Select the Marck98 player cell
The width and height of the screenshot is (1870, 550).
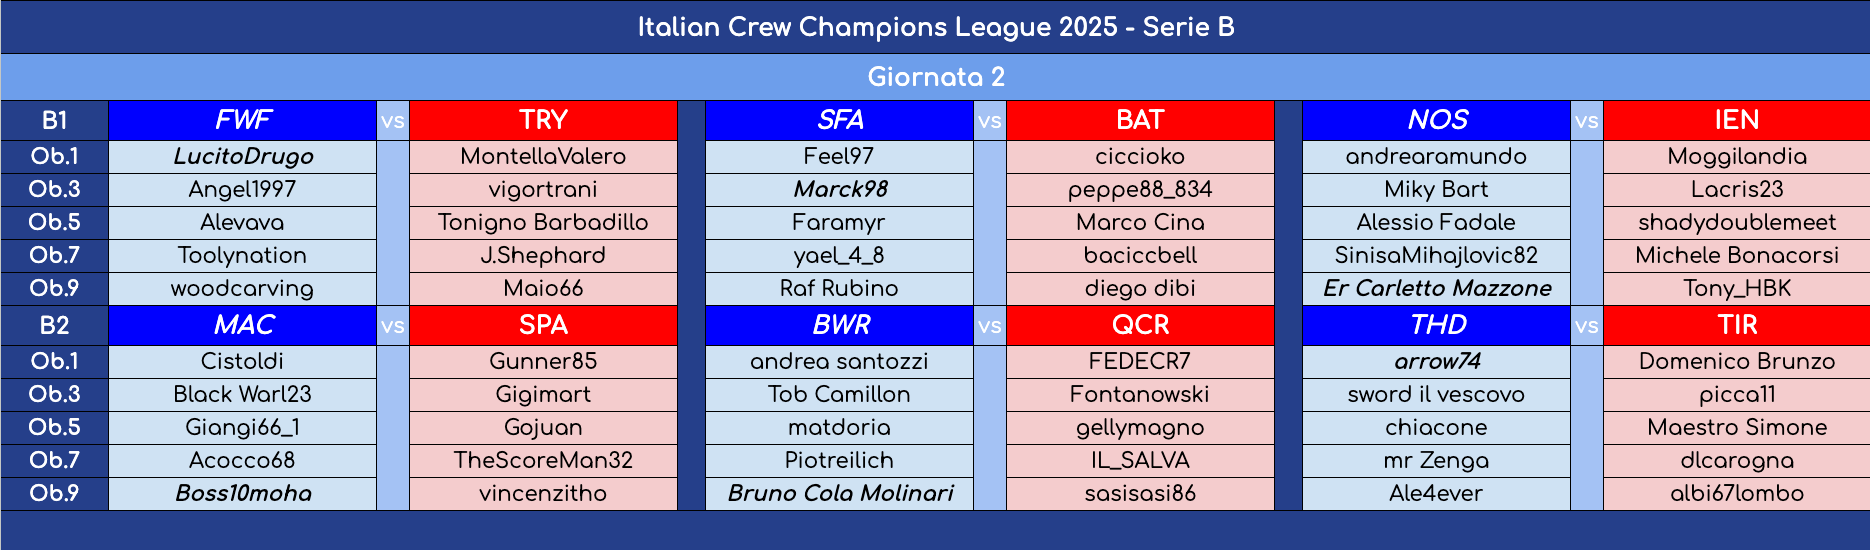tap(839, 189)
